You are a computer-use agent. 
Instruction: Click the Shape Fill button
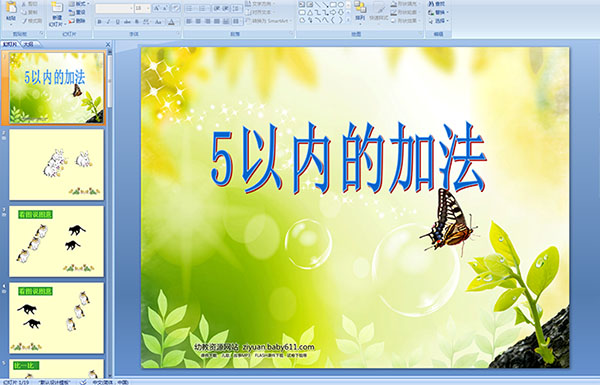click(406, 4)
